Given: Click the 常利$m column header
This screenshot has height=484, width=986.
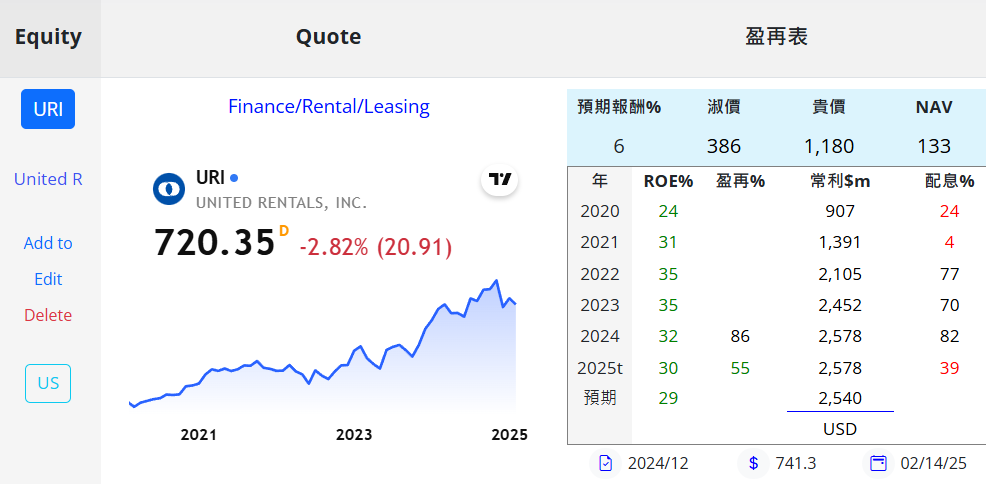Looking at the screenshot, I should pyautogui.click(x=840, y=182).
